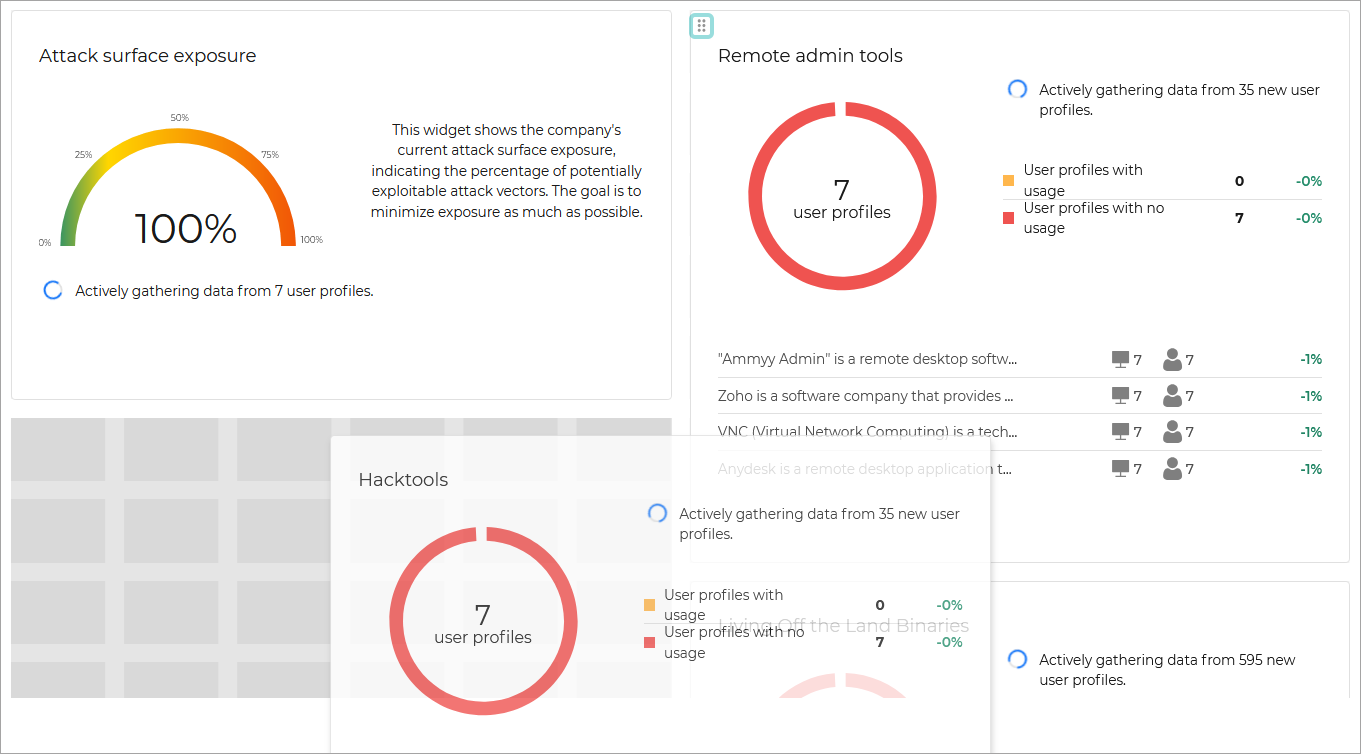Click the 35 new user profiles message in Hacktools

pos(819,523)
